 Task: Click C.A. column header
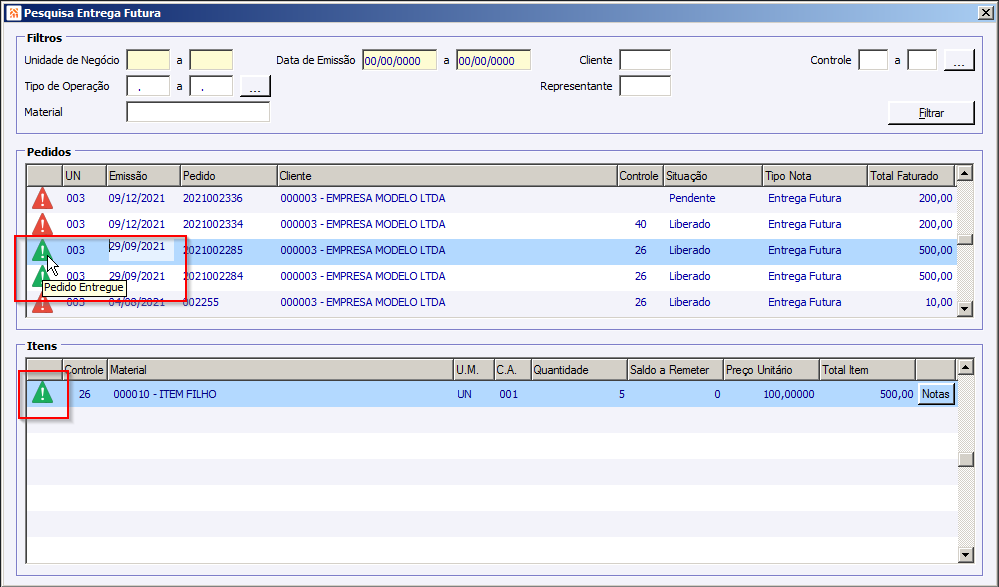tap(512, 370)
